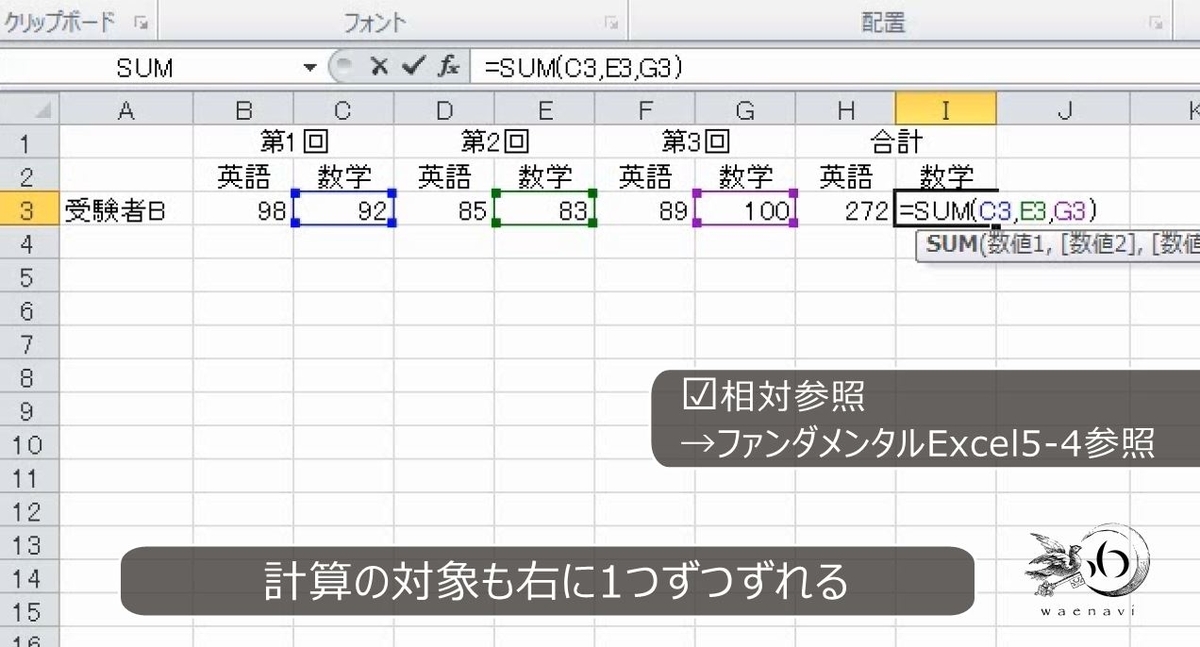Select column D header

click(444, 110)
